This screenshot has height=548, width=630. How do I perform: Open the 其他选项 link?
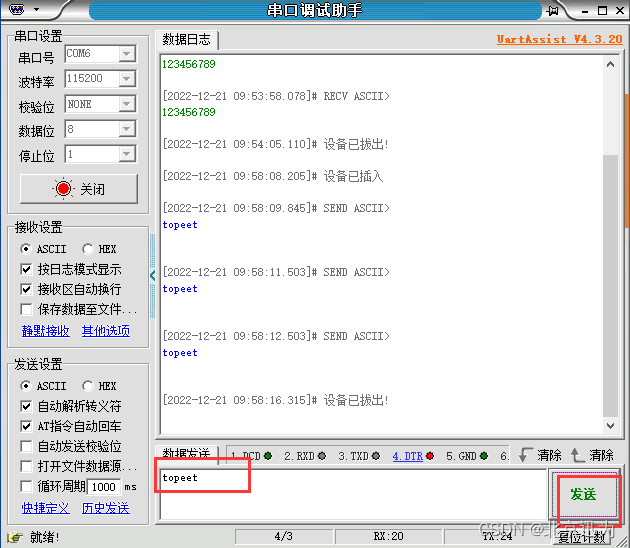click(106, 331)
